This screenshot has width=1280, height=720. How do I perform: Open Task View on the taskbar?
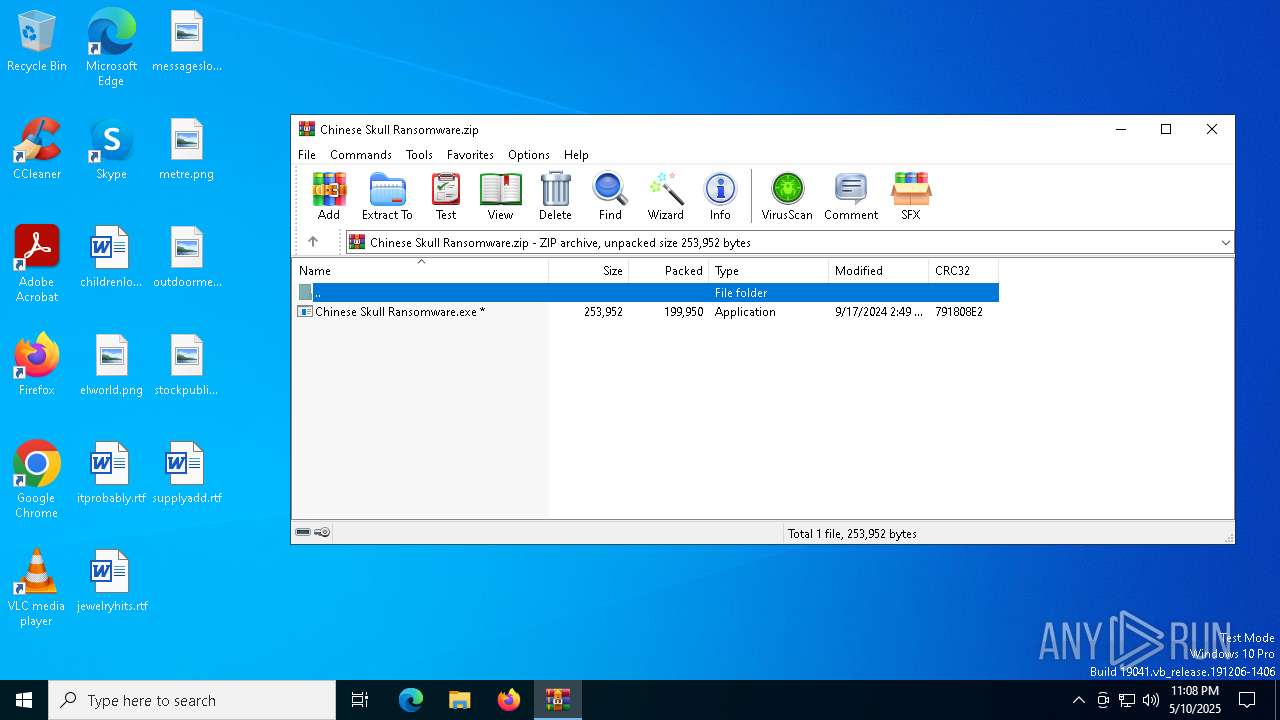(x=360, y=700)
